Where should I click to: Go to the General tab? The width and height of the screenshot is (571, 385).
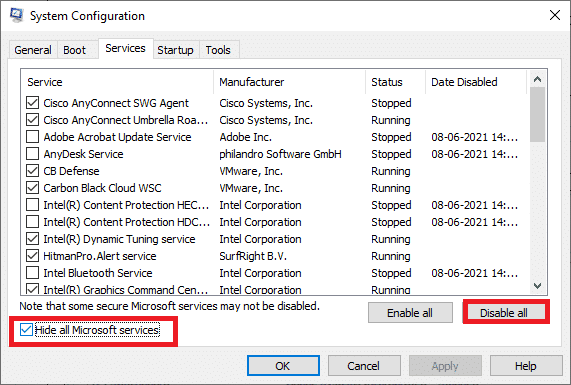(x=33, y=50)
